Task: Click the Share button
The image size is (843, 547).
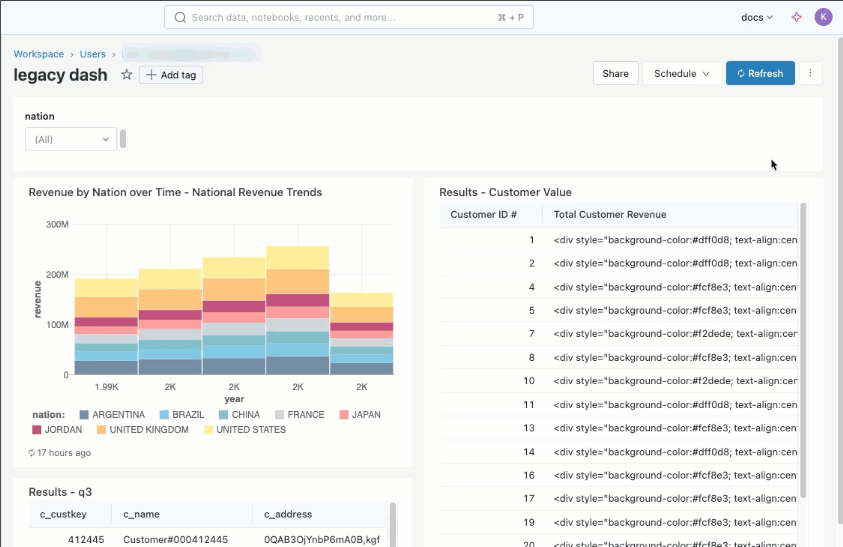Action: [615, 73]
